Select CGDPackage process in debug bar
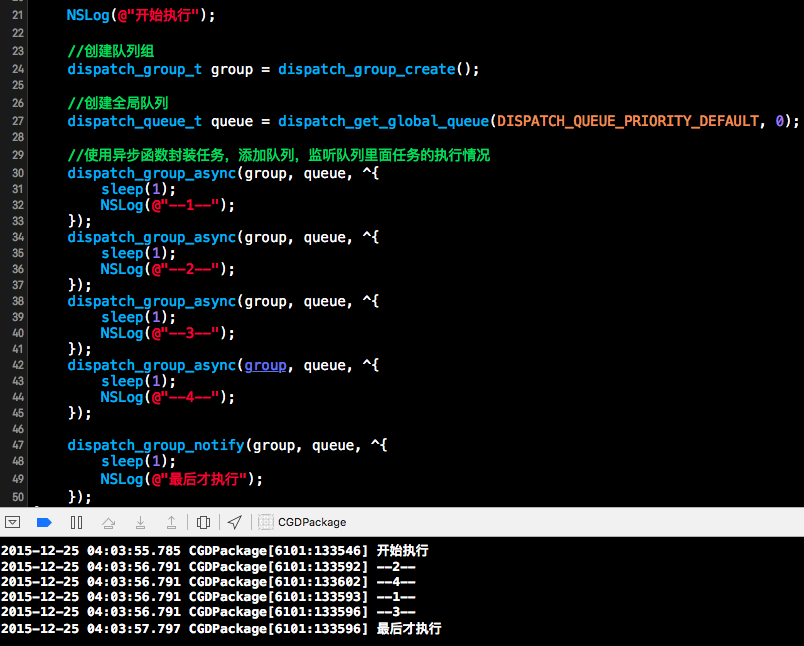 coord(302,522)
